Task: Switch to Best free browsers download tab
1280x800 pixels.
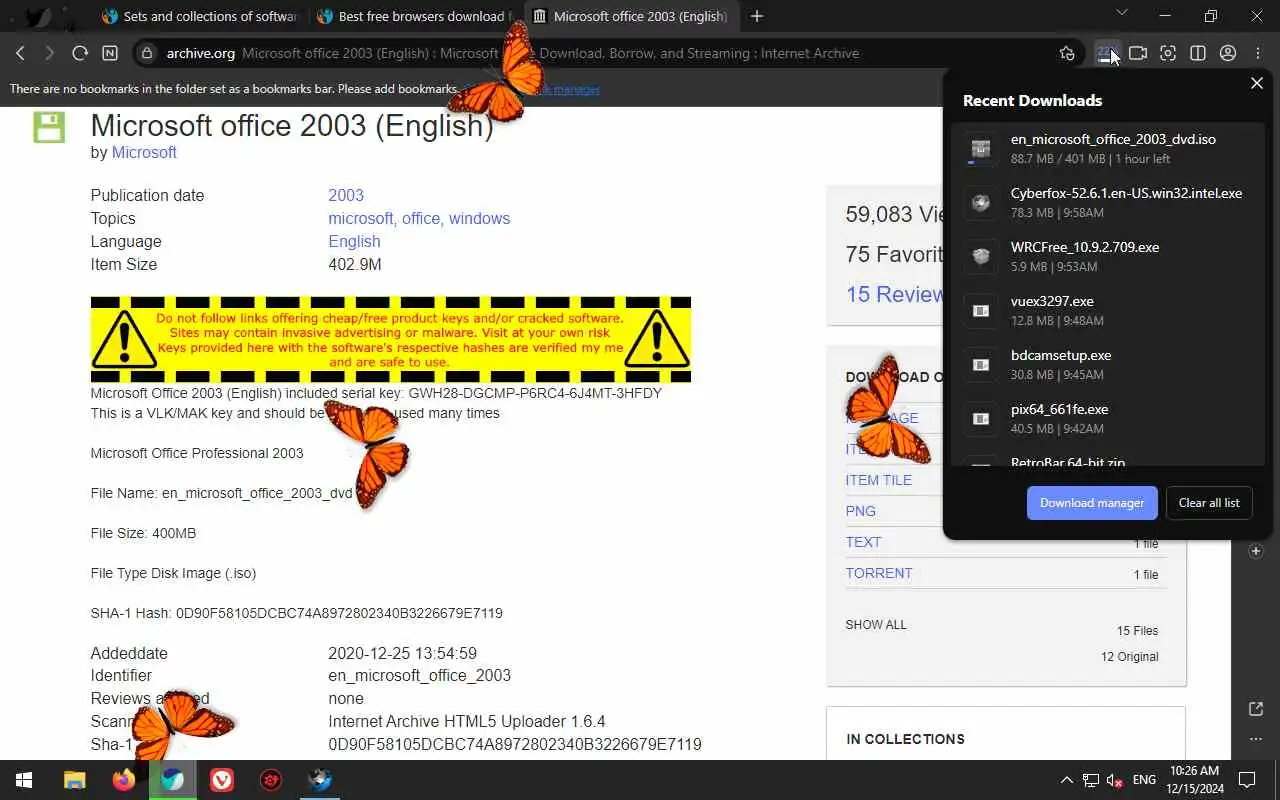Action: (x=414, y=16)
